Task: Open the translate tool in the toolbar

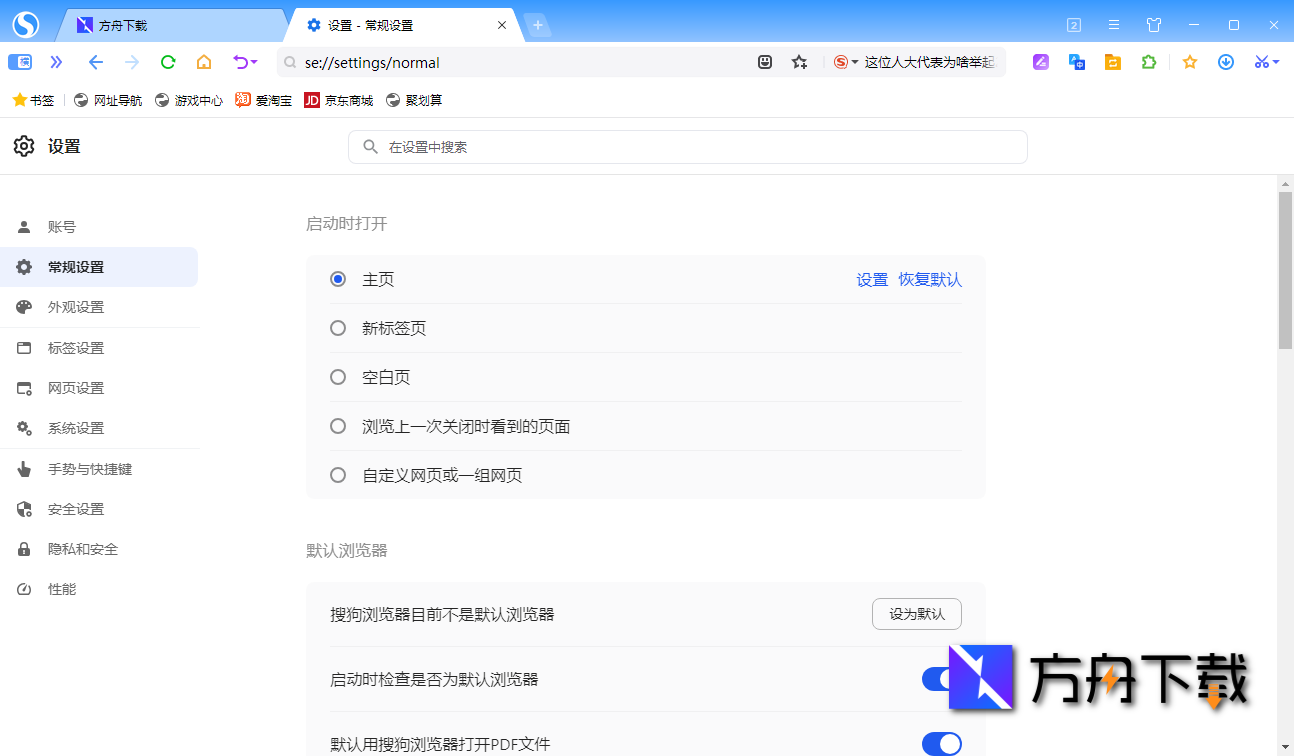Action: pyautogui.click(x=1076, y=62)
